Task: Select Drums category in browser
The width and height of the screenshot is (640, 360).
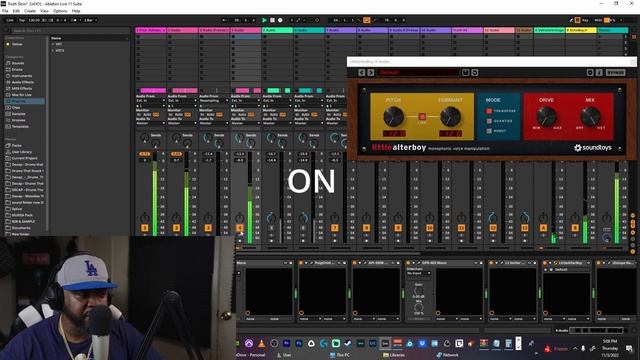Action: click(x=17, y=69)
